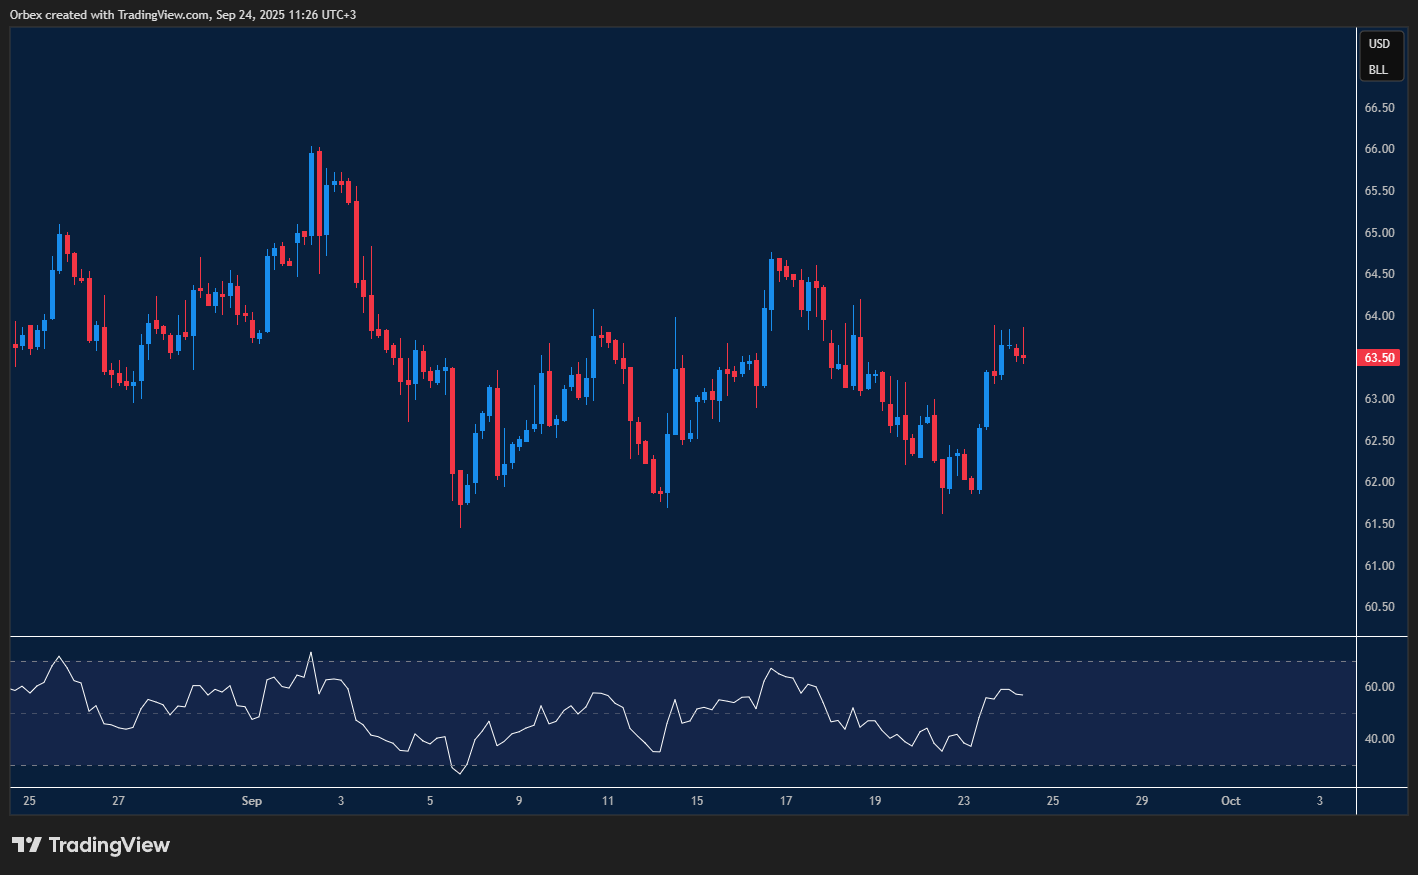Click the last candlestick beside the price tag
1418x875 pixels.
tap(1023, 356)
